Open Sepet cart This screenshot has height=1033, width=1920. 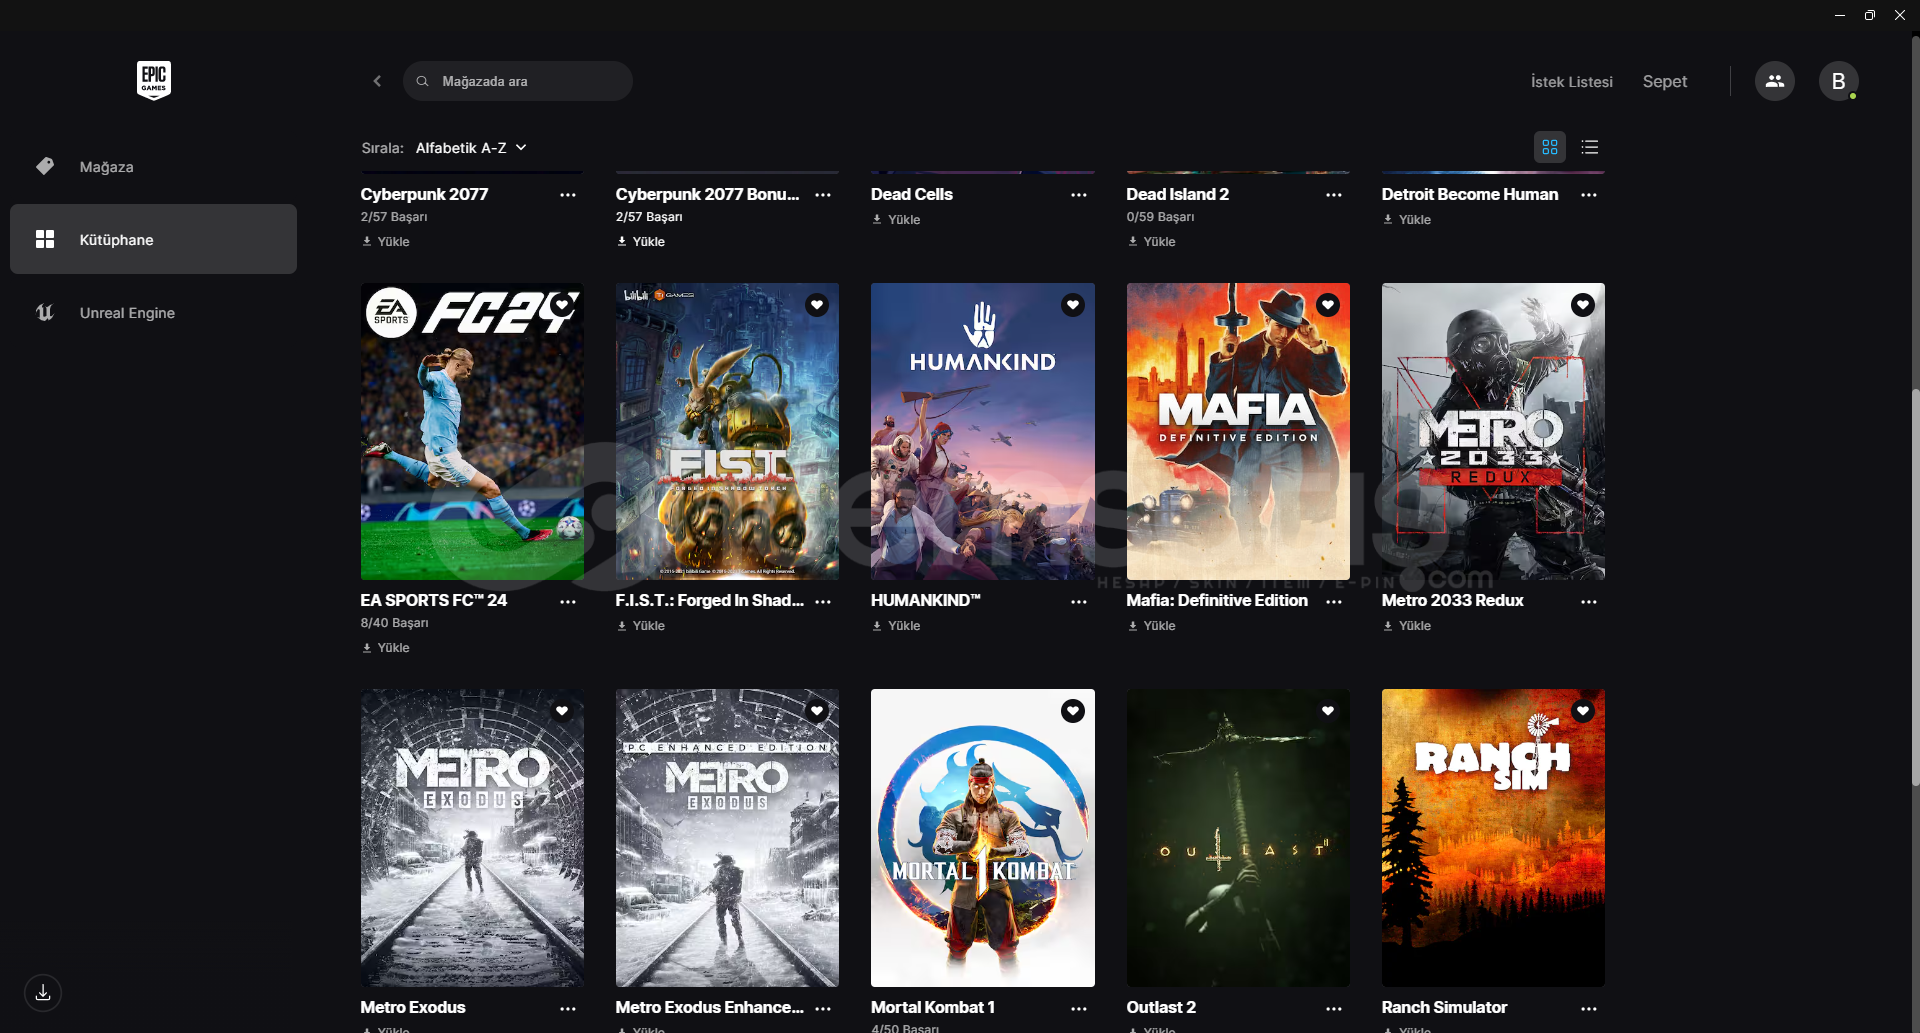point(1664,82)
